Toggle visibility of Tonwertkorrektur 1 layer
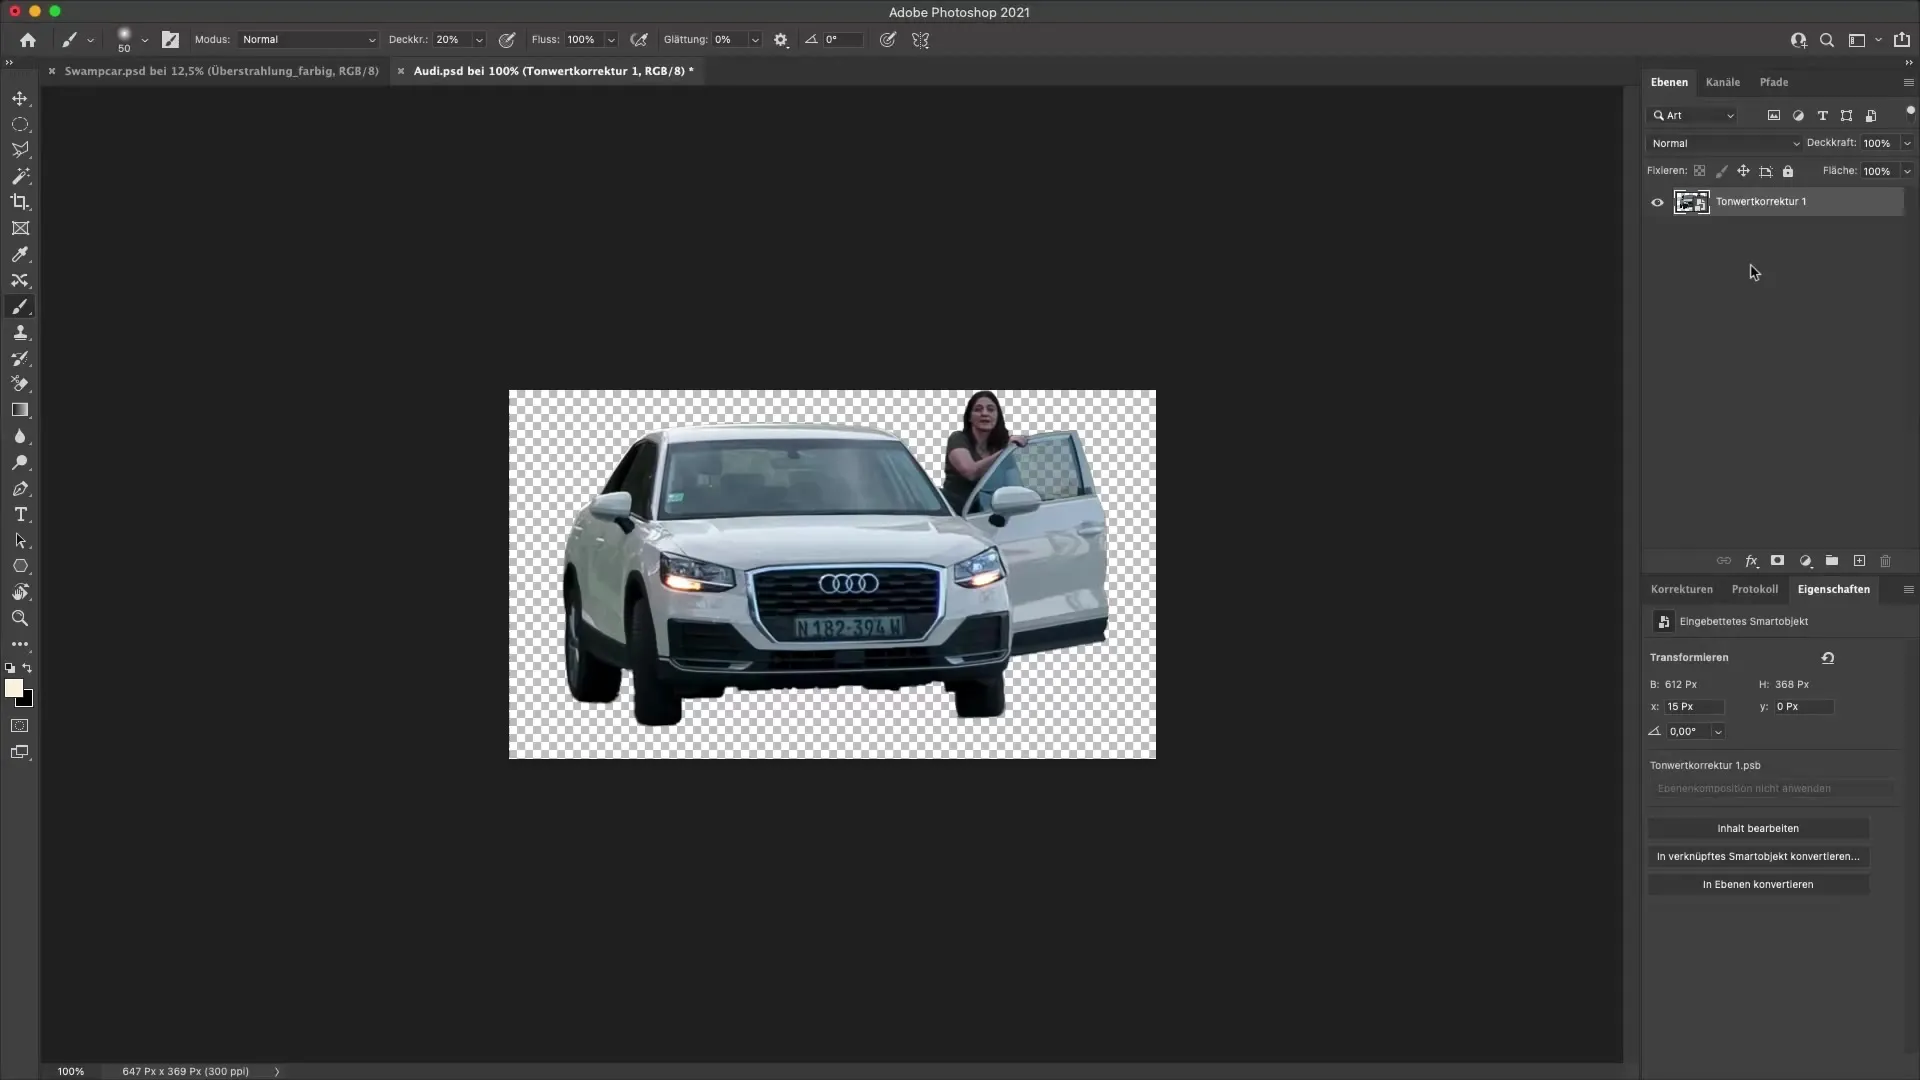 [1657, 202]
